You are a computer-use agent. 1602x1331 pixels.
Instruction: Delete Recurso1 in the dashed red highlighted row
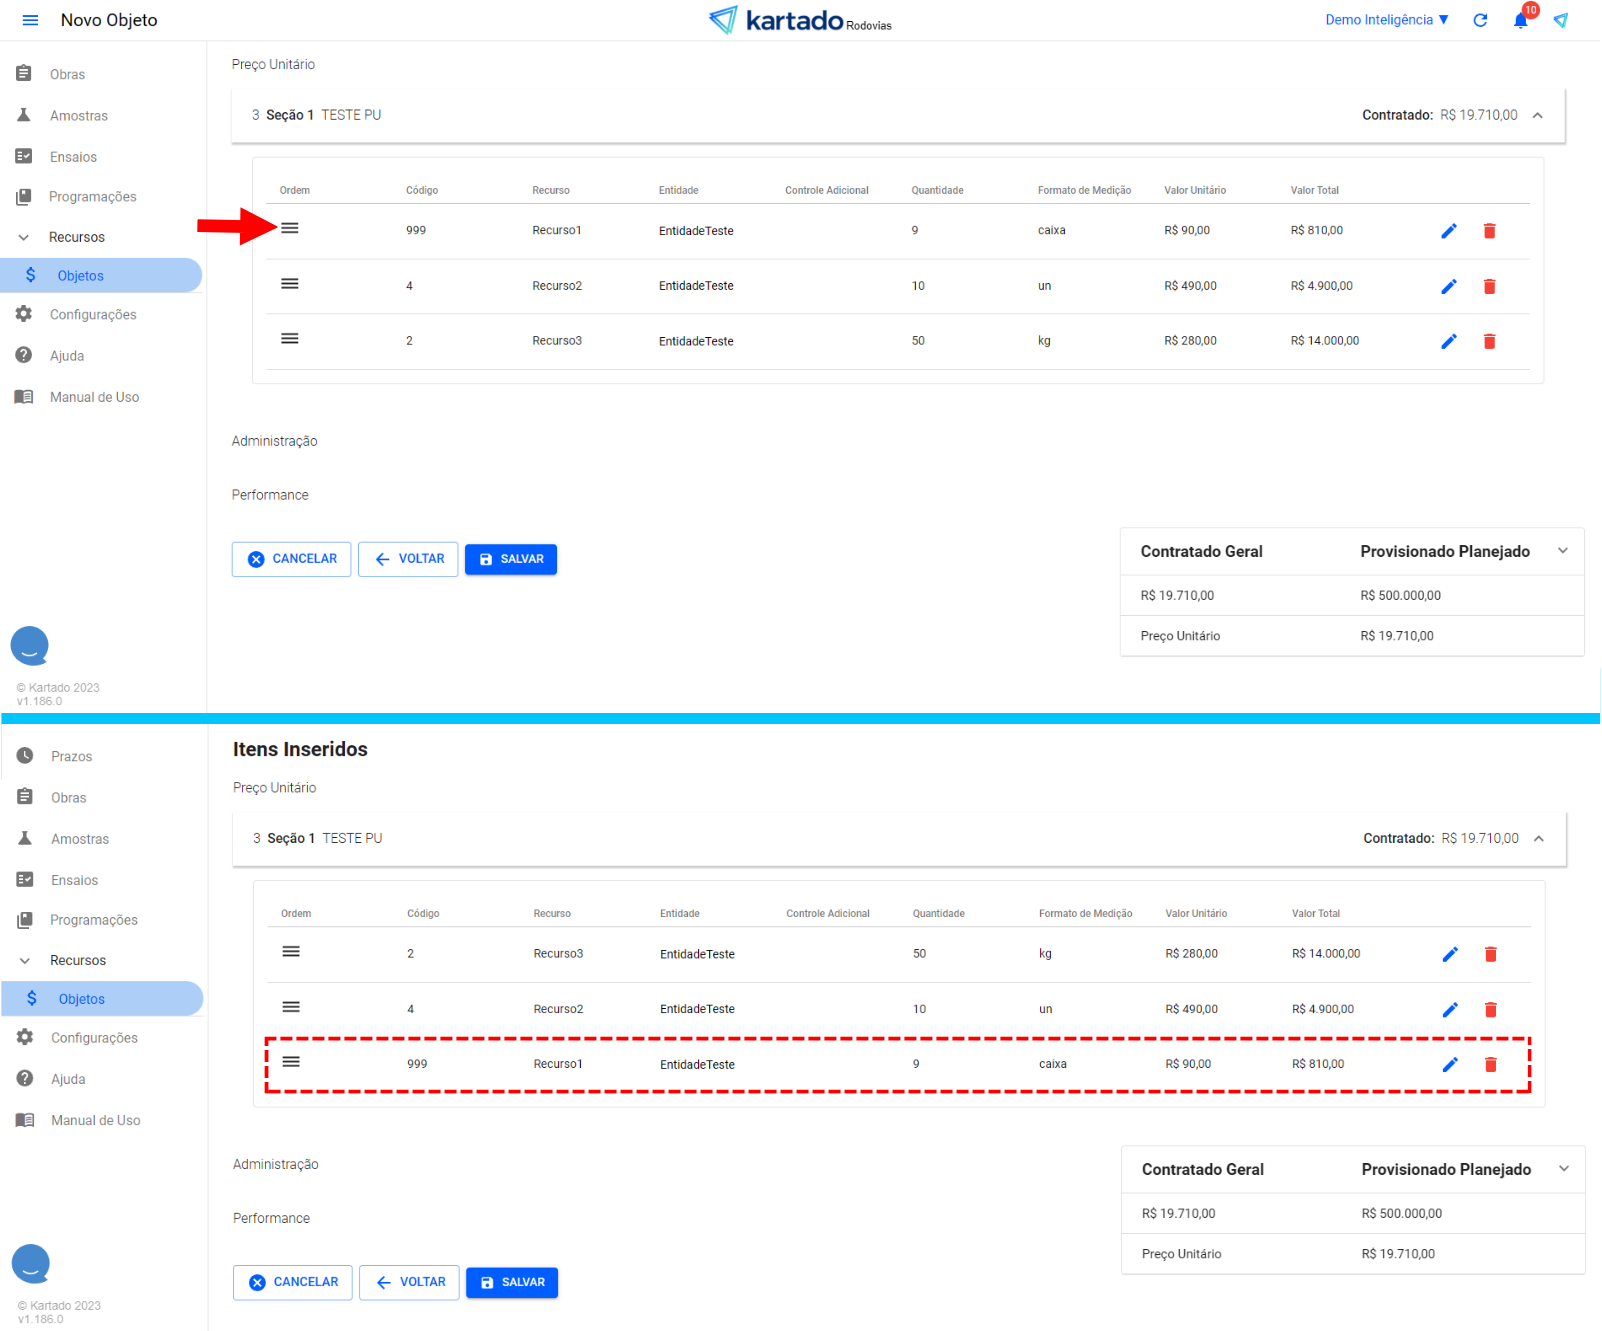tap(1490, 1064)
